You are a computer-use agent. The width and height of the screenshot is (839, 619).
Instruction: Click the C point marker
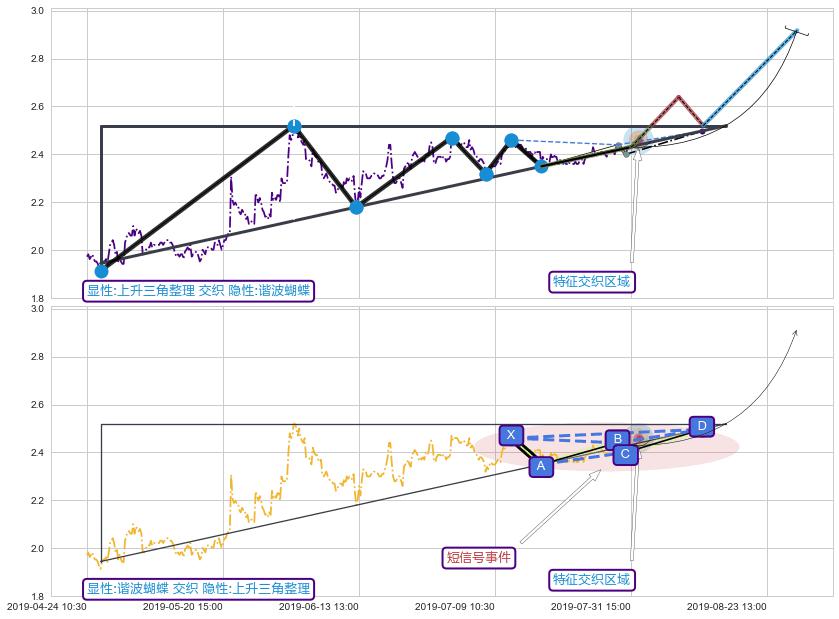(x=626, y=454)
